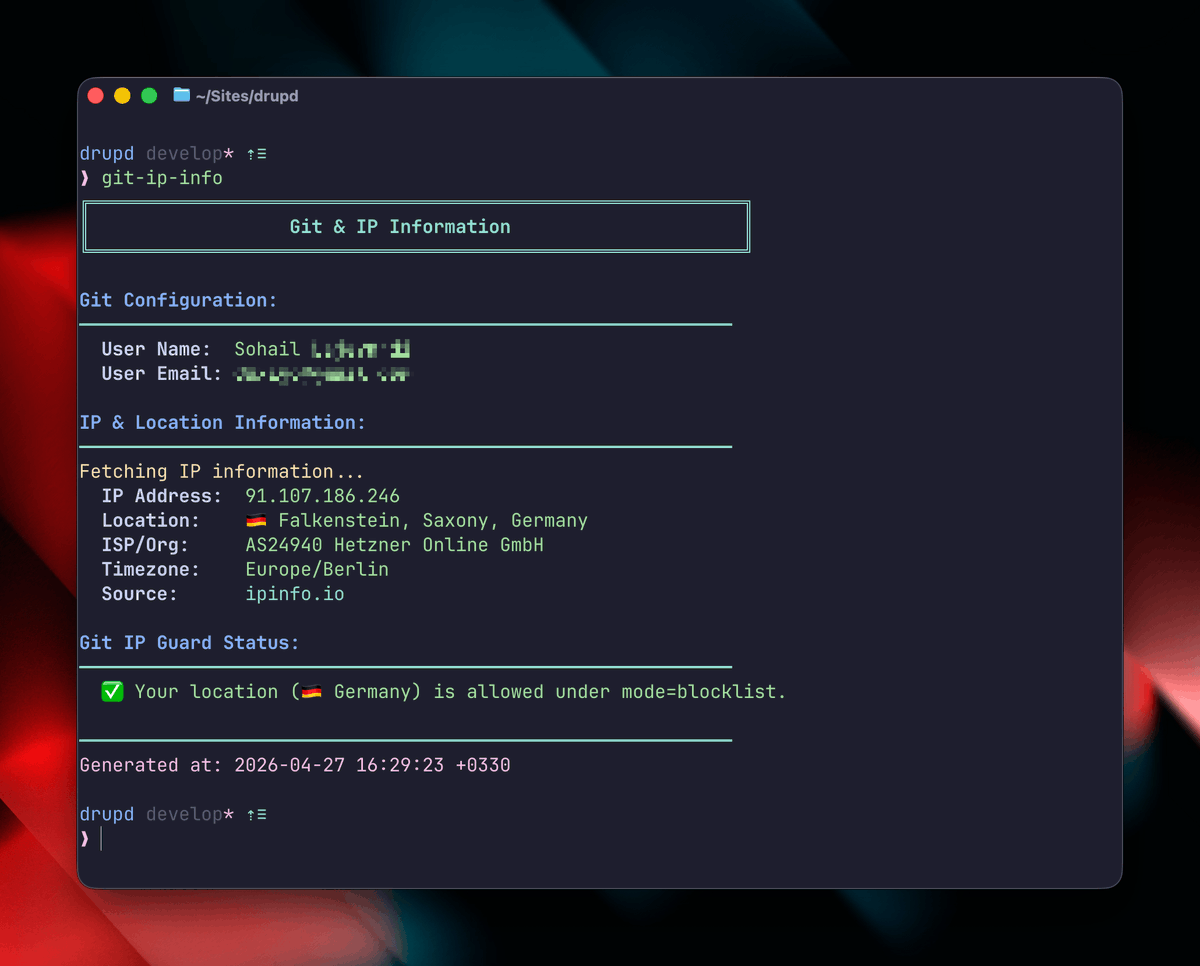Click the IP address 91.107.186.246

click(x=323, y=496)
